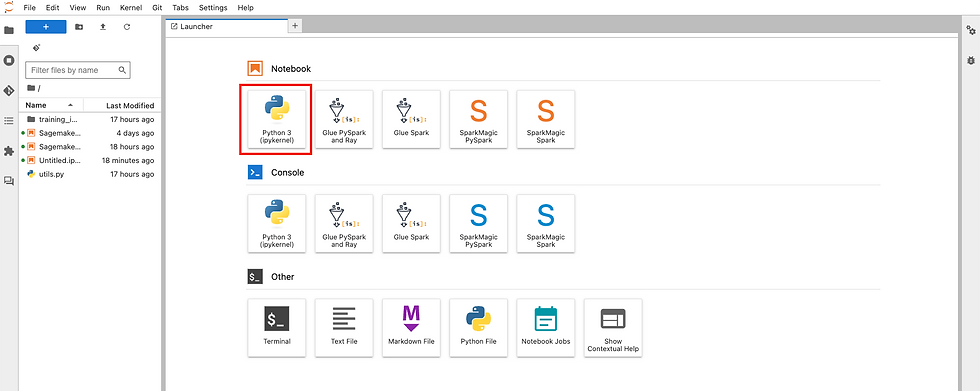Open the View menu
Screen dimensions: 980x391
78,7
